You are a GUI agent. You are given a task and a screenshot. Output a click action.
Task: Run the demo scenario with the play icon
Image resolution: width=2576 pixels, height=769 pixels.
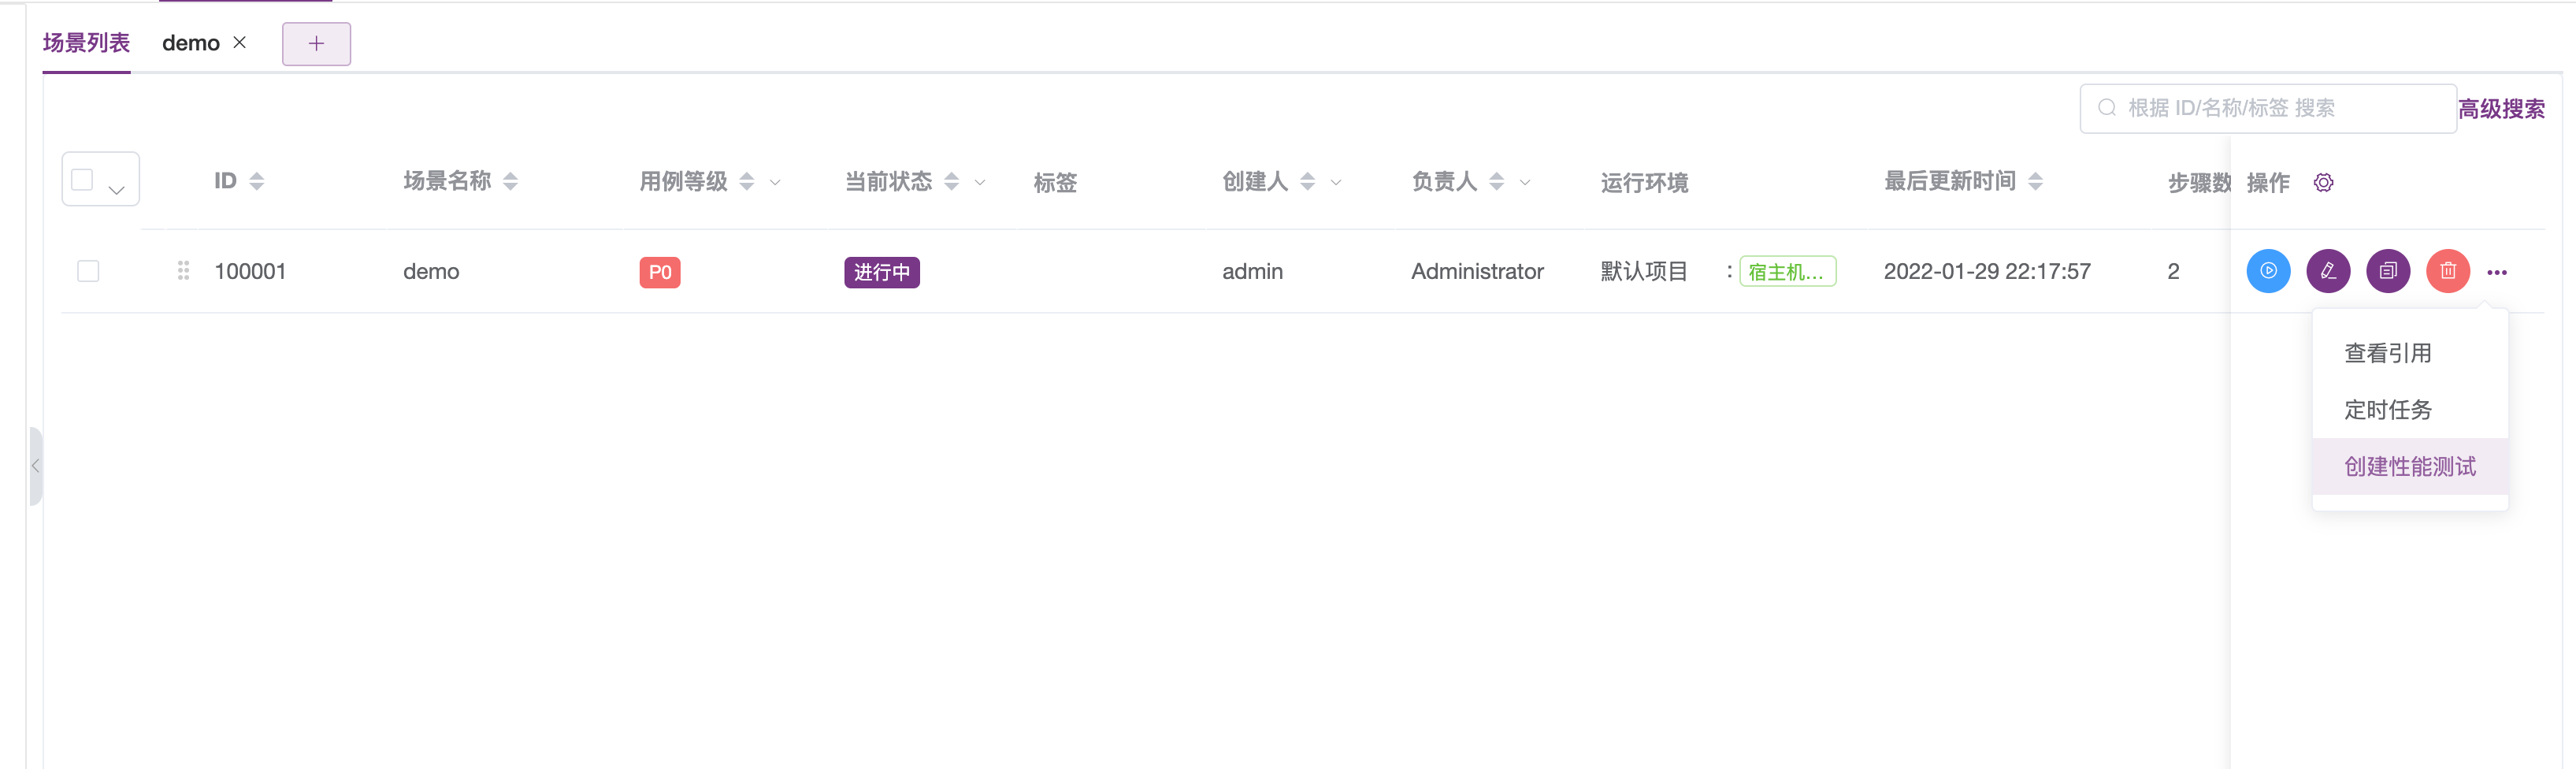pyautogui.click(x=2268, y=271)
